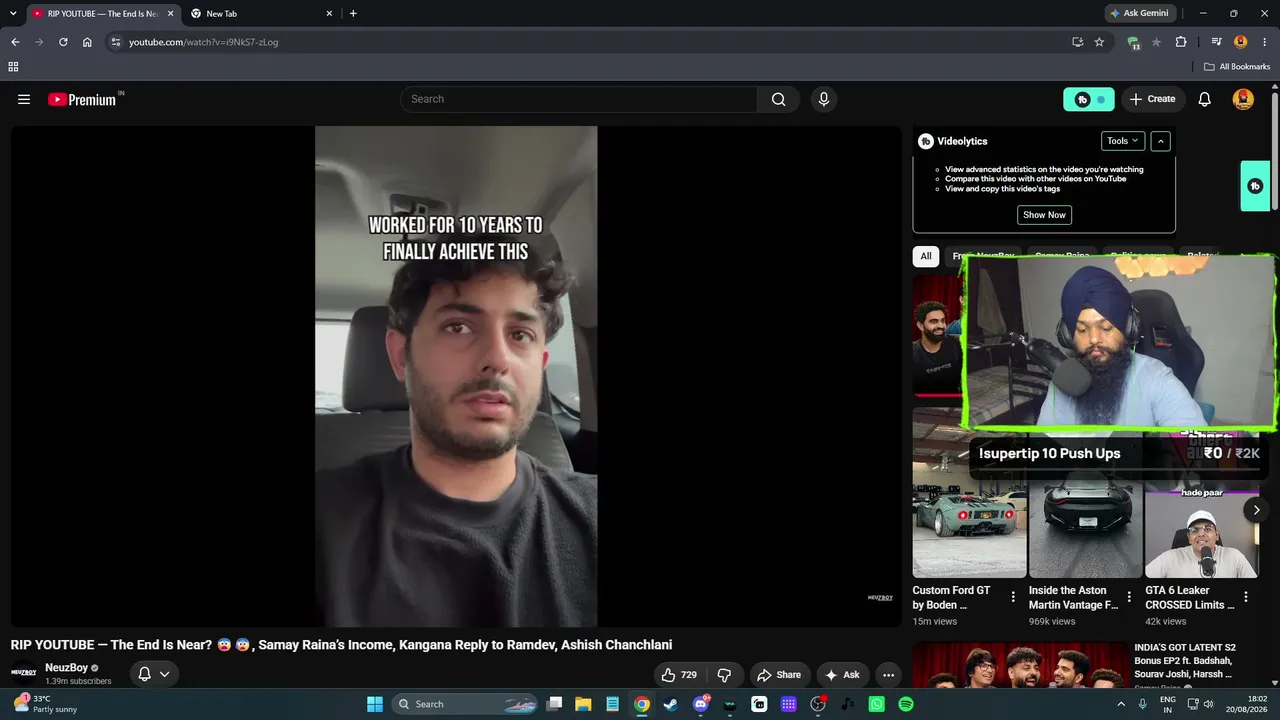Open the green extension with 13 badge

click(x=1133, y=42)
